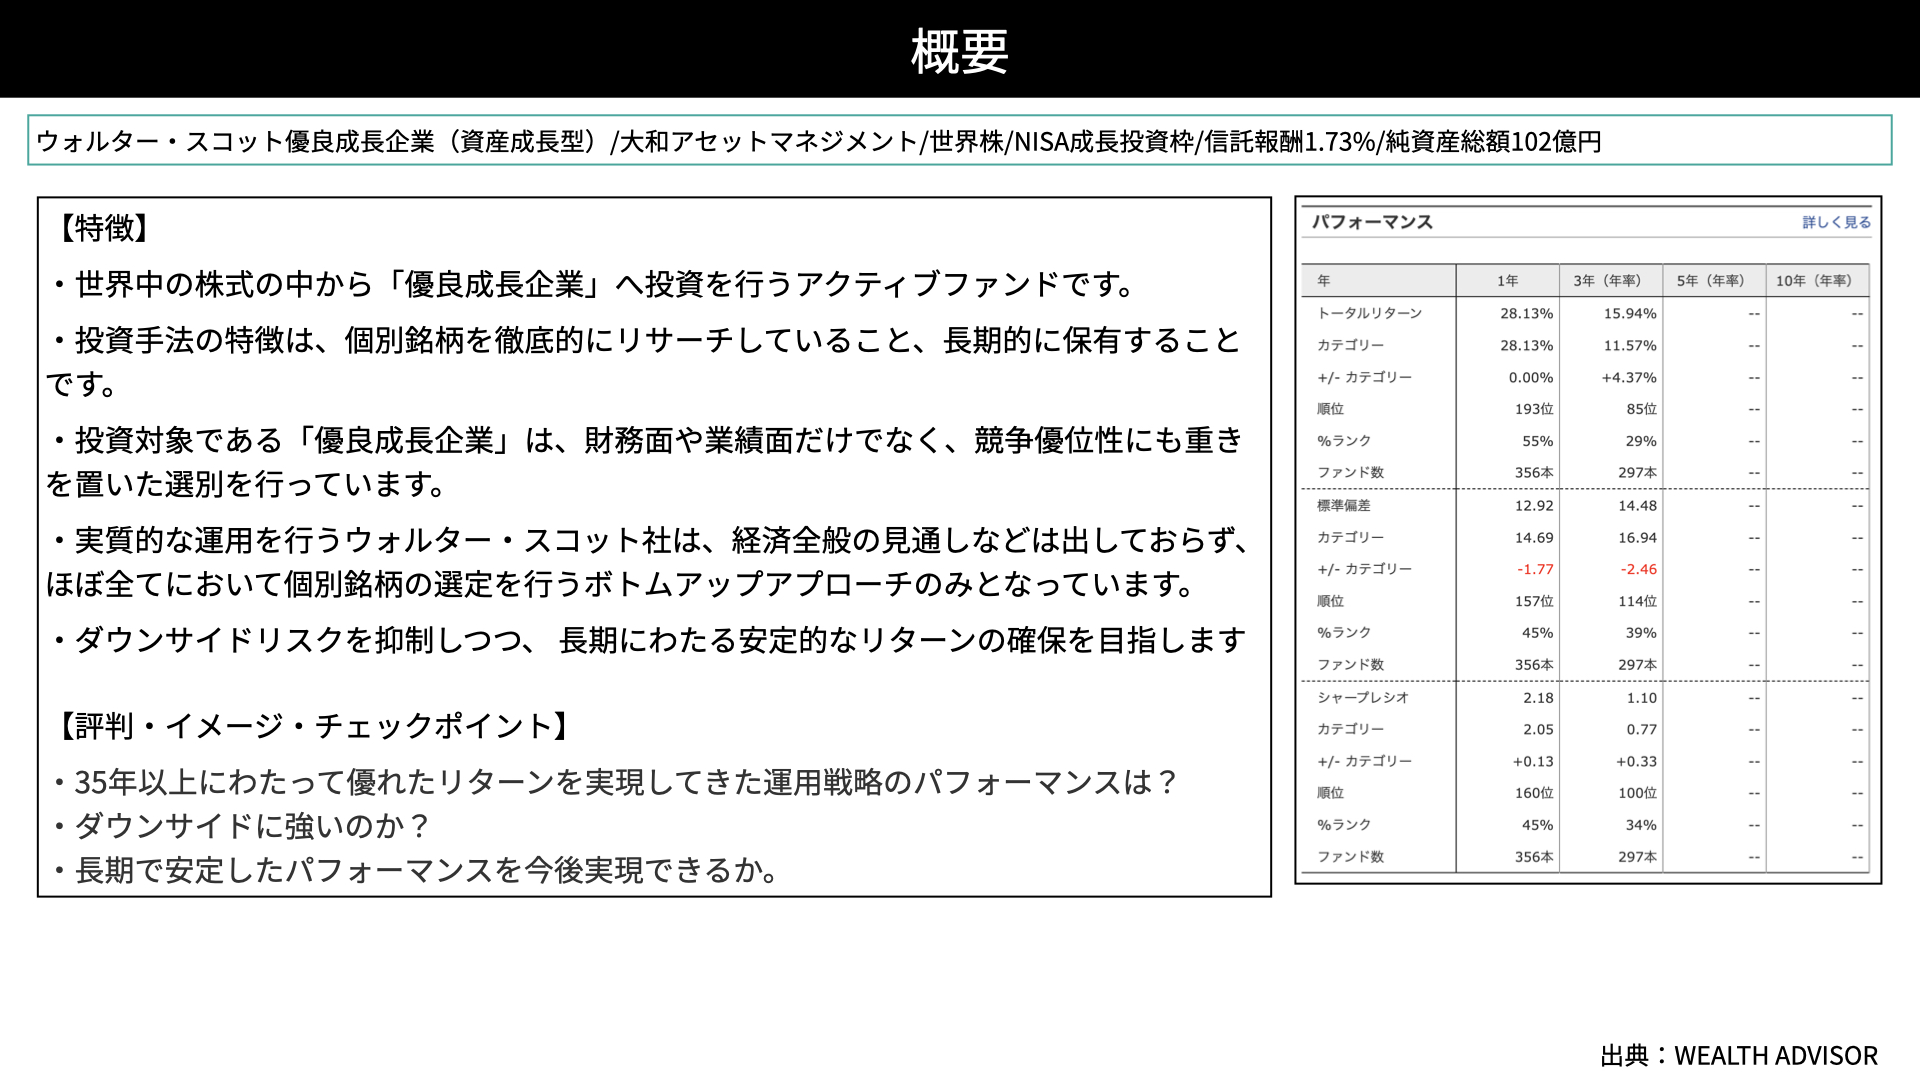Click the 標準偏差 row label
Screen dimensions: 1920x1080
(x=1343, y=506)
